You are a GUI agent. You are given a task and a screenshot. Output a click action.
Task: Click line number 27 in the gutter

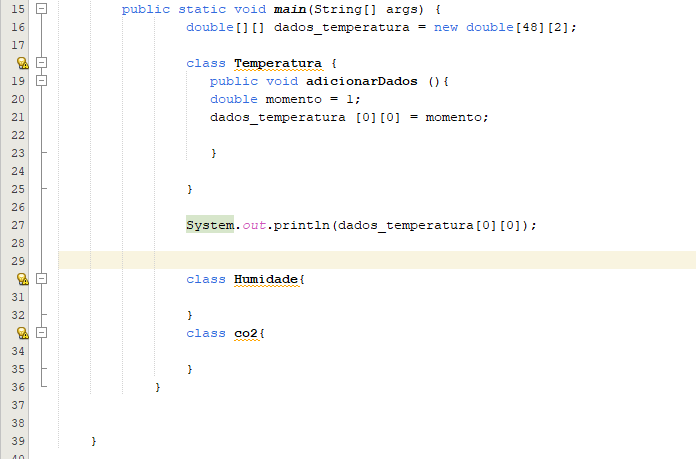point(18,225)
